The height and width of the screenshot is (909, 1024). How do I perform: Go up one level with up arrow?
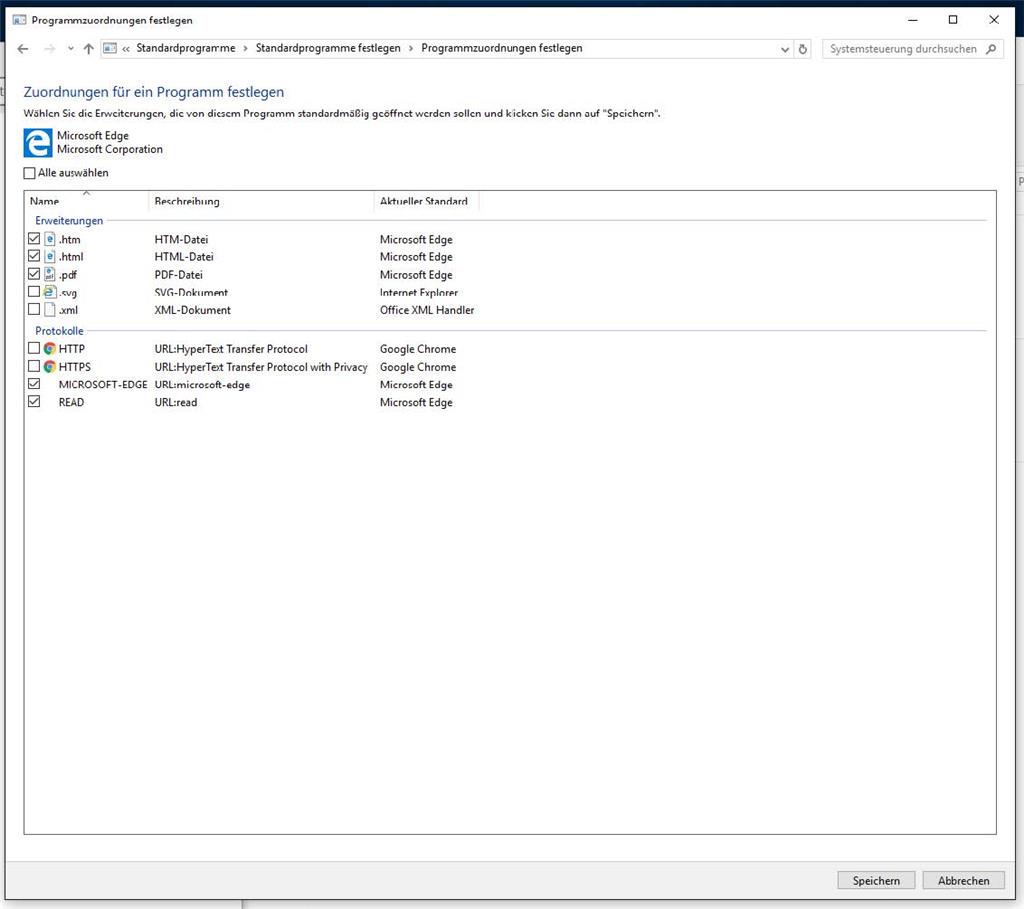89,49
